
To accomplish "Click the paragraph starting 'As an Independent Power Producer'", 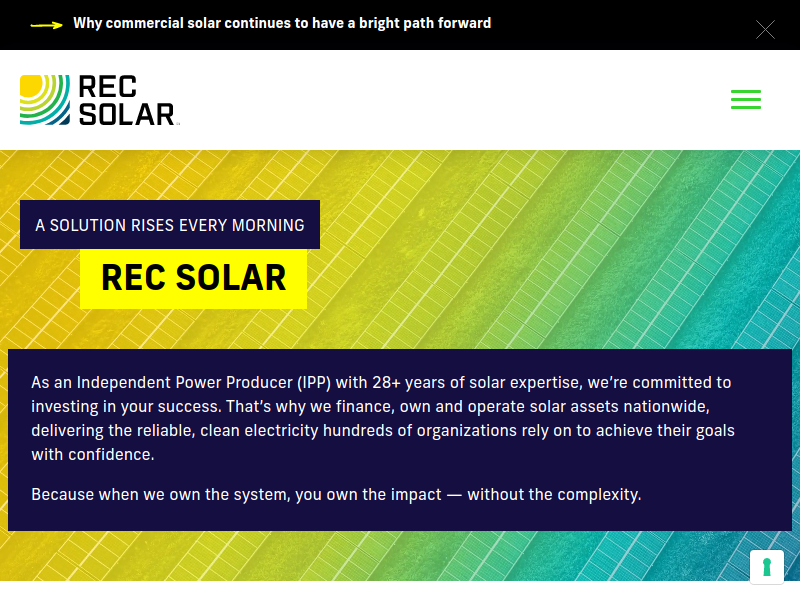I will [381, 418].
